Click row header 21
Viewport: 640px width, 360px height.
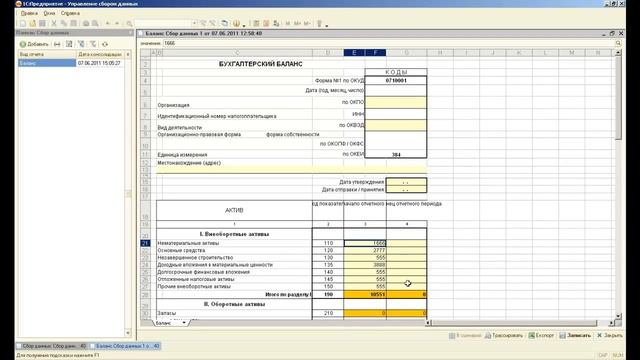coord(145,243)
